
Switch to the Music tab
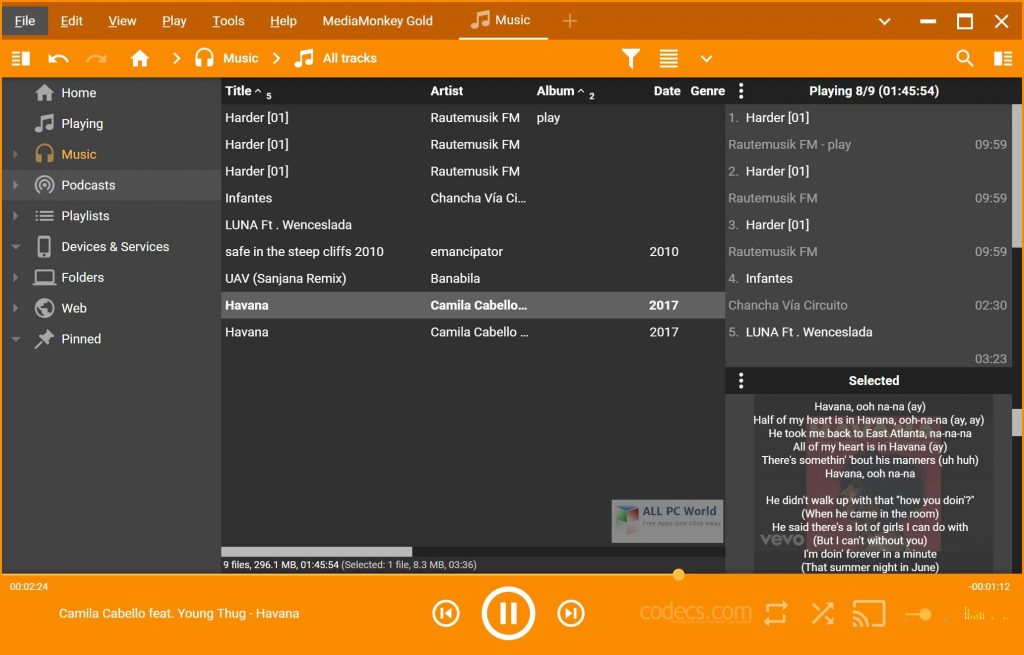502,20
